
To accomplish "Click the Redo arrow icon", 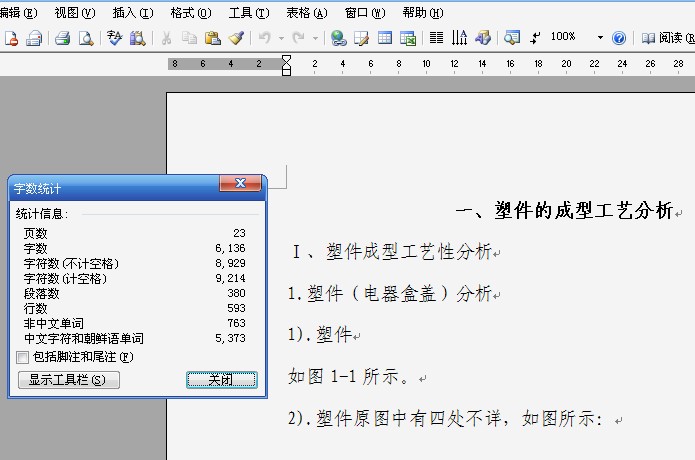I will tap(299, 38).
